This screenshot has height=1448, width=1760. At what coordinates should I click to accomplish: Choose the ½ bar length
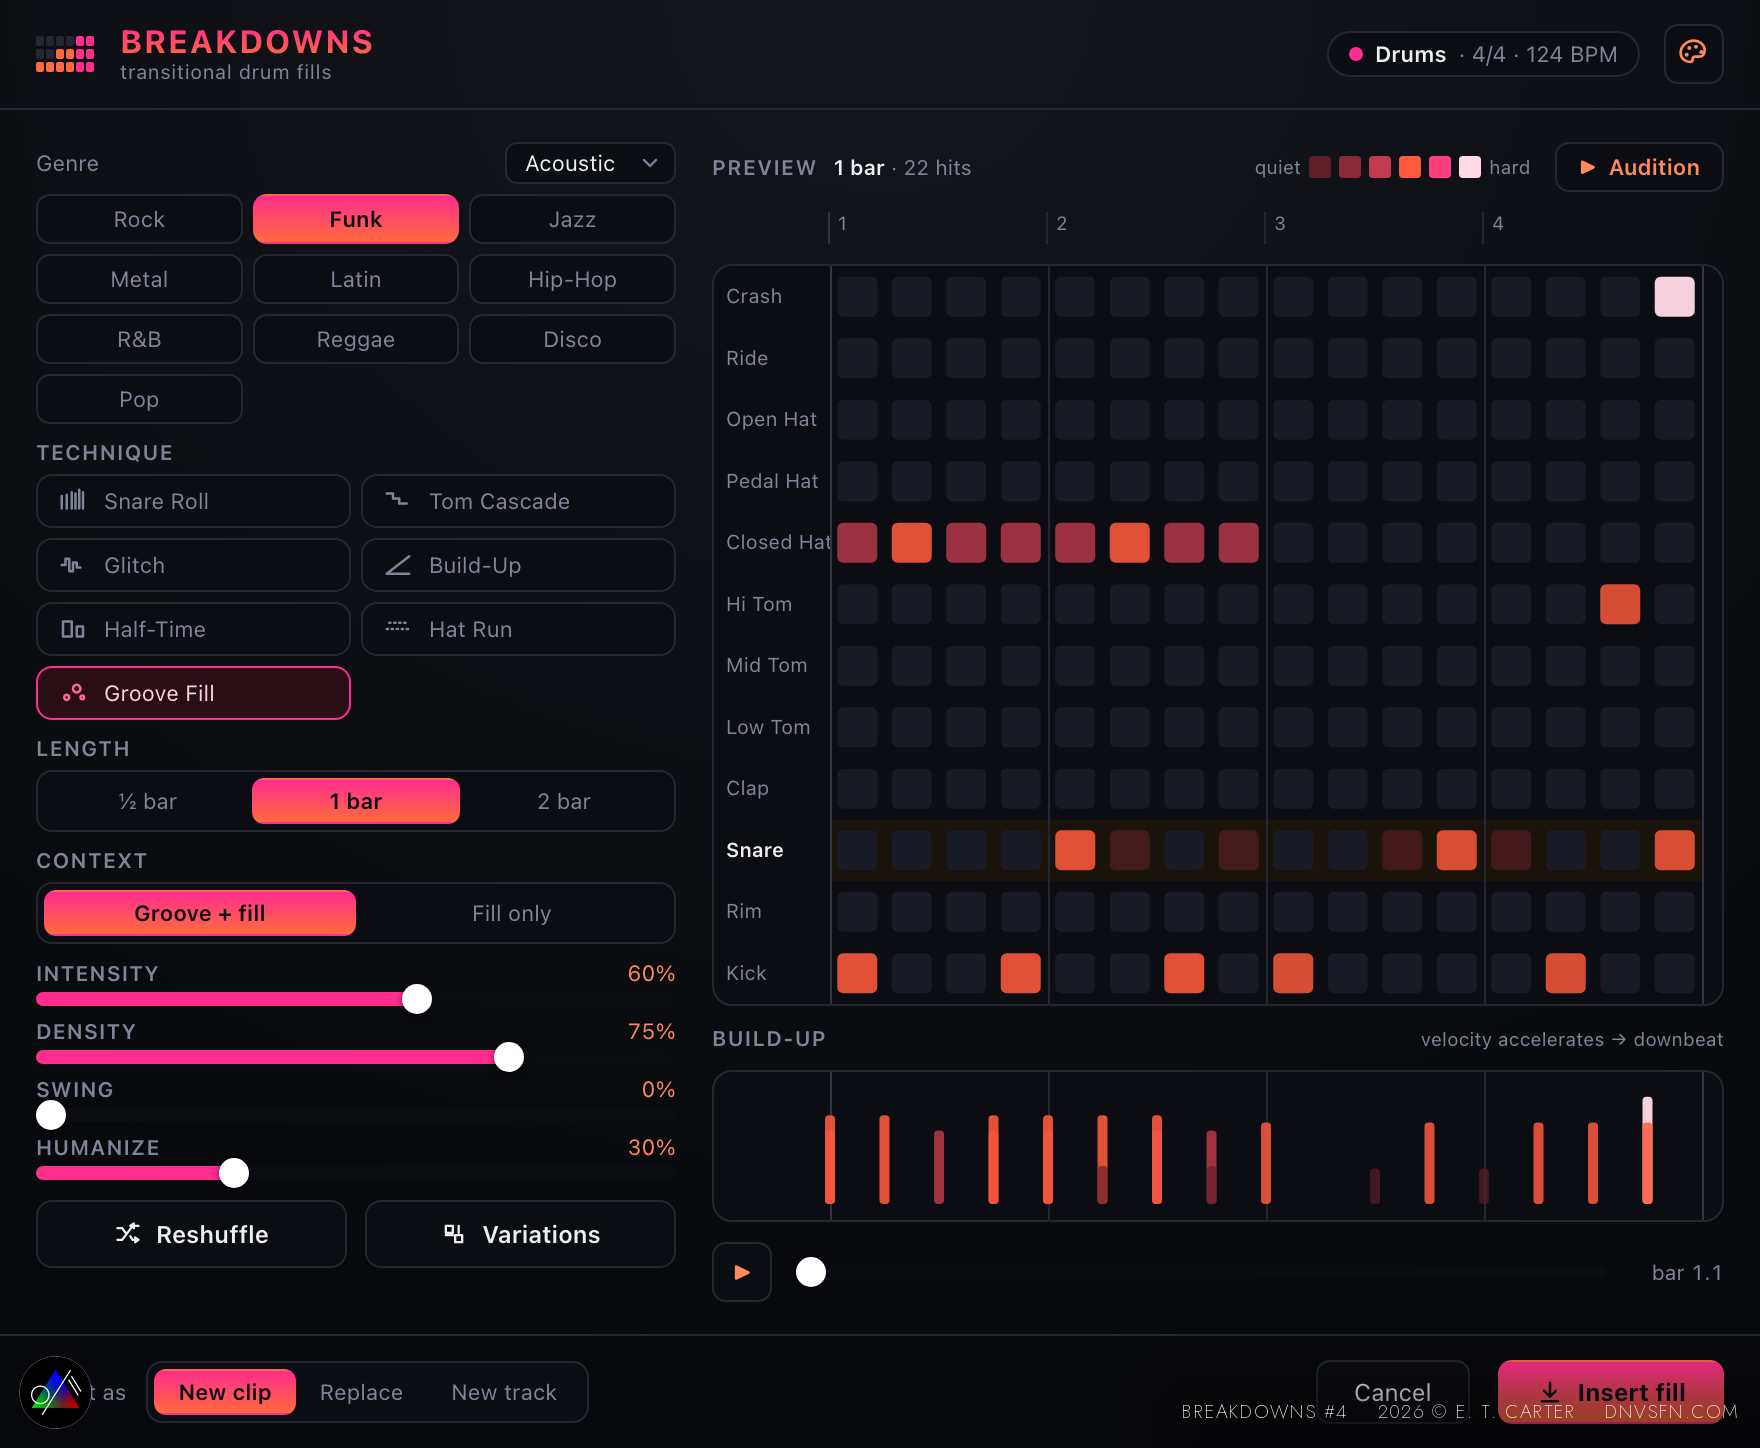147,801
